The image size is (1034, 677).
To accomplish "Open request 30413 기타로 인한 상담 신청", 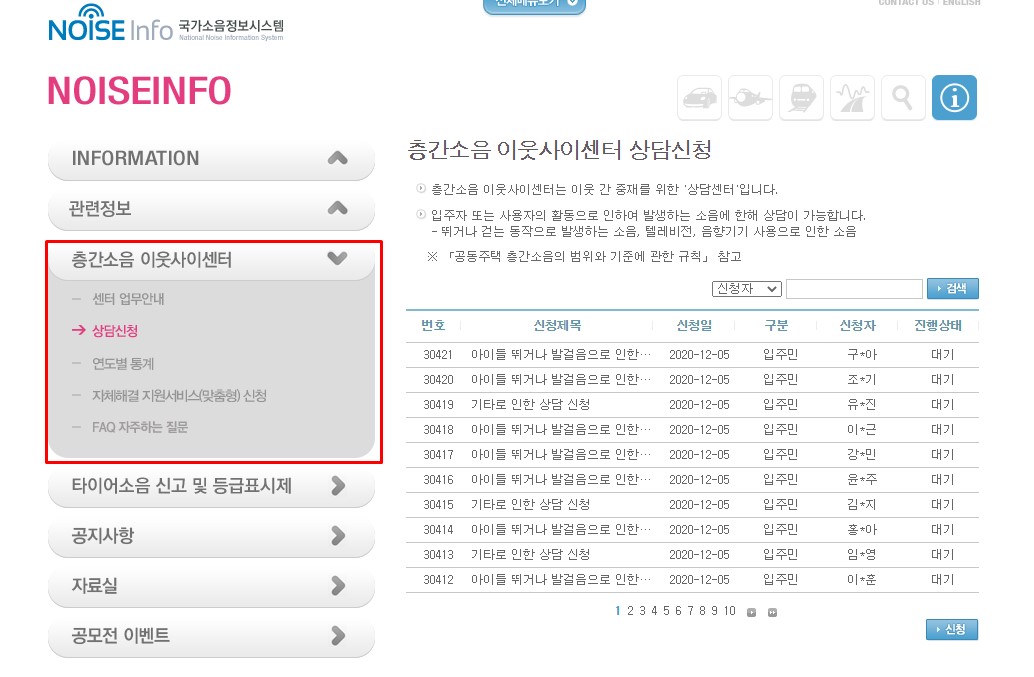I will pos(530,555).
